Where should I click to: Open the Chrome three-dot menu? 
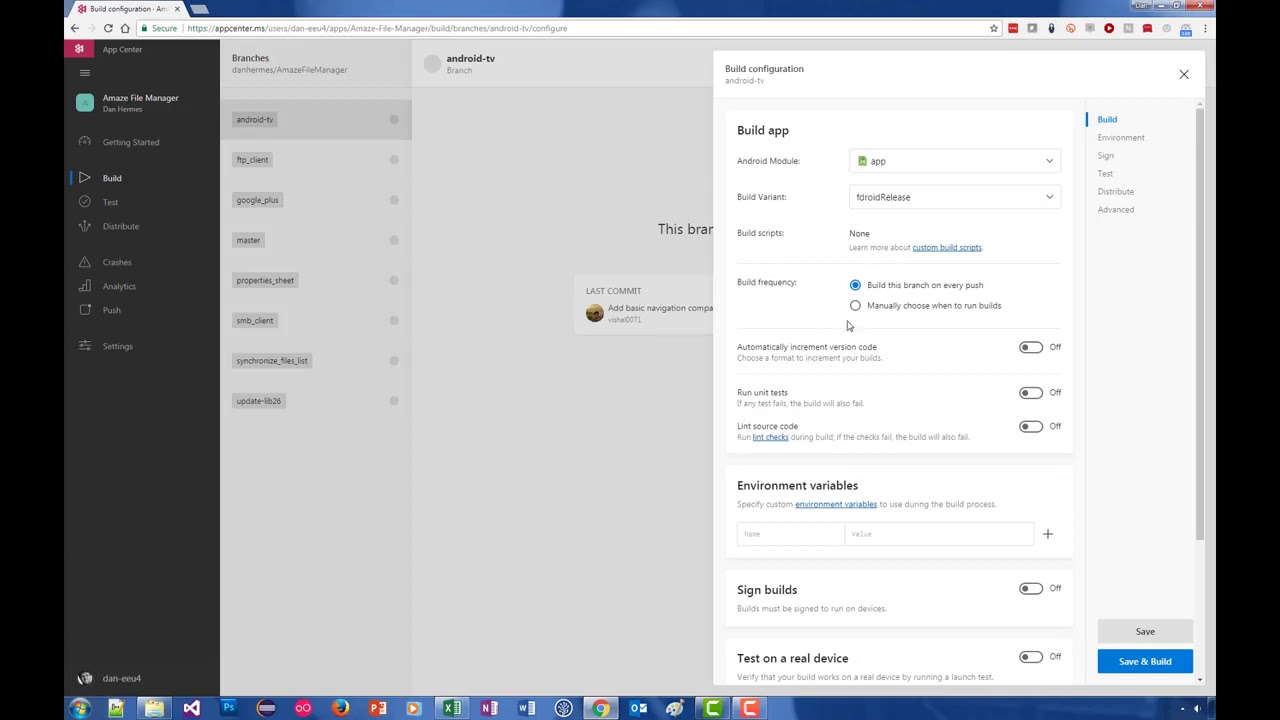point(1205,28)
